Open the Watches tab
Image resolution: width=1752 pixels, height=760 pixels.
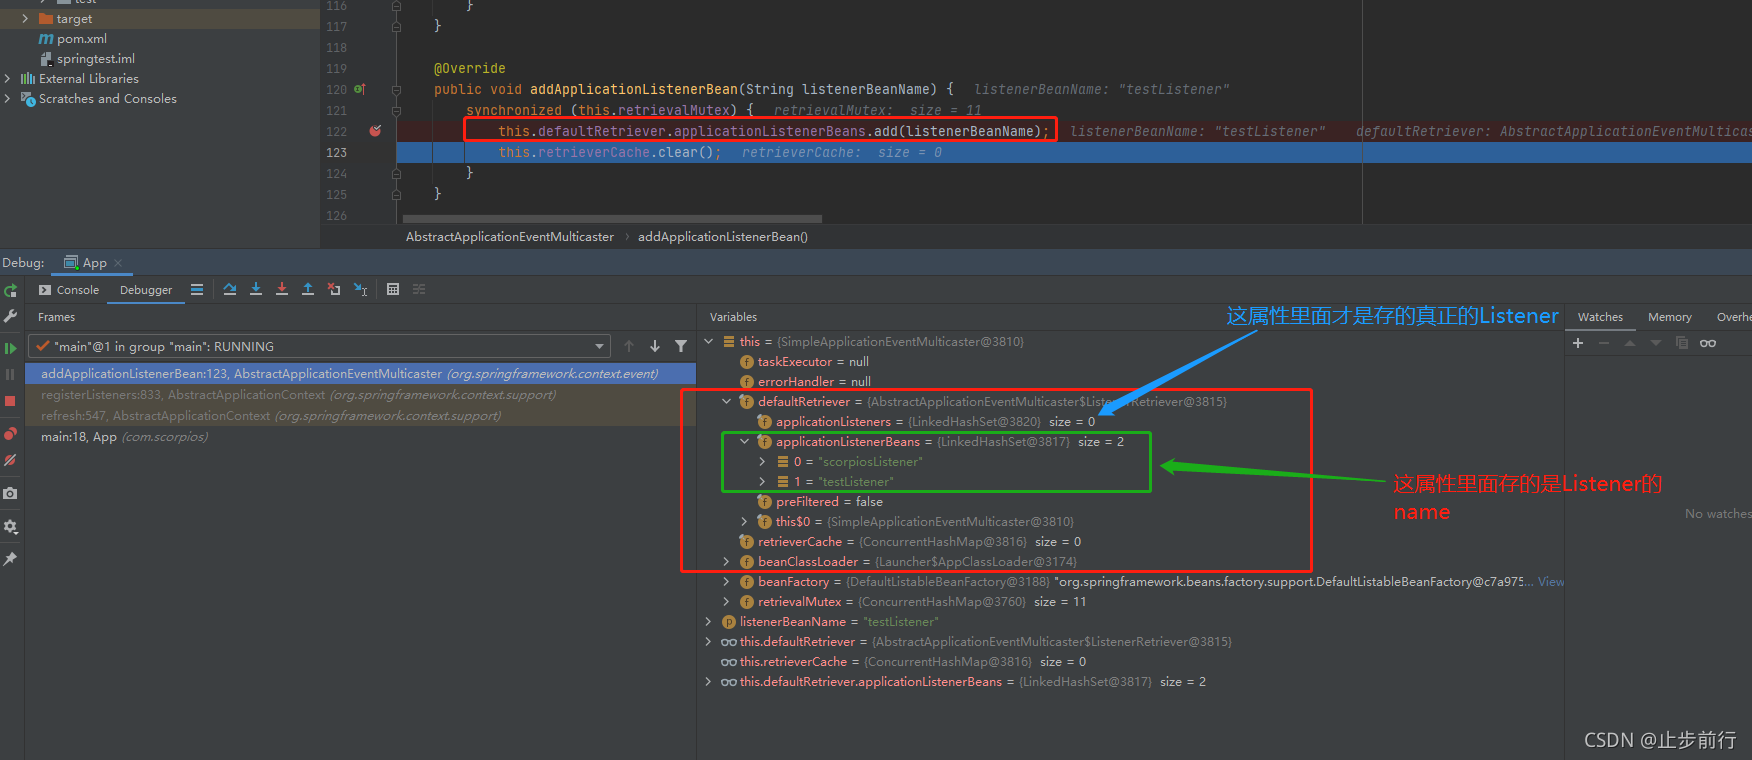pos(1600,317)
